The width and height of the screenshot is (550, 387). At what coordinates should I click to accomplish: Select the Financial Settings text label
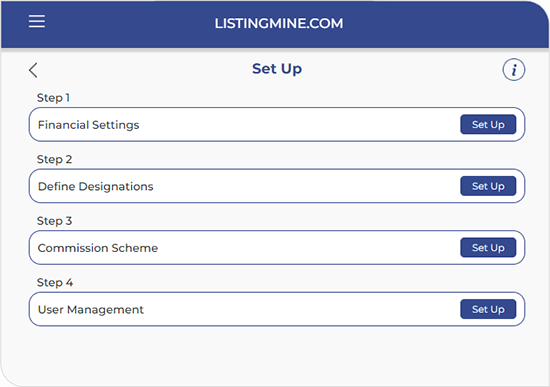[x=88, y=125]
